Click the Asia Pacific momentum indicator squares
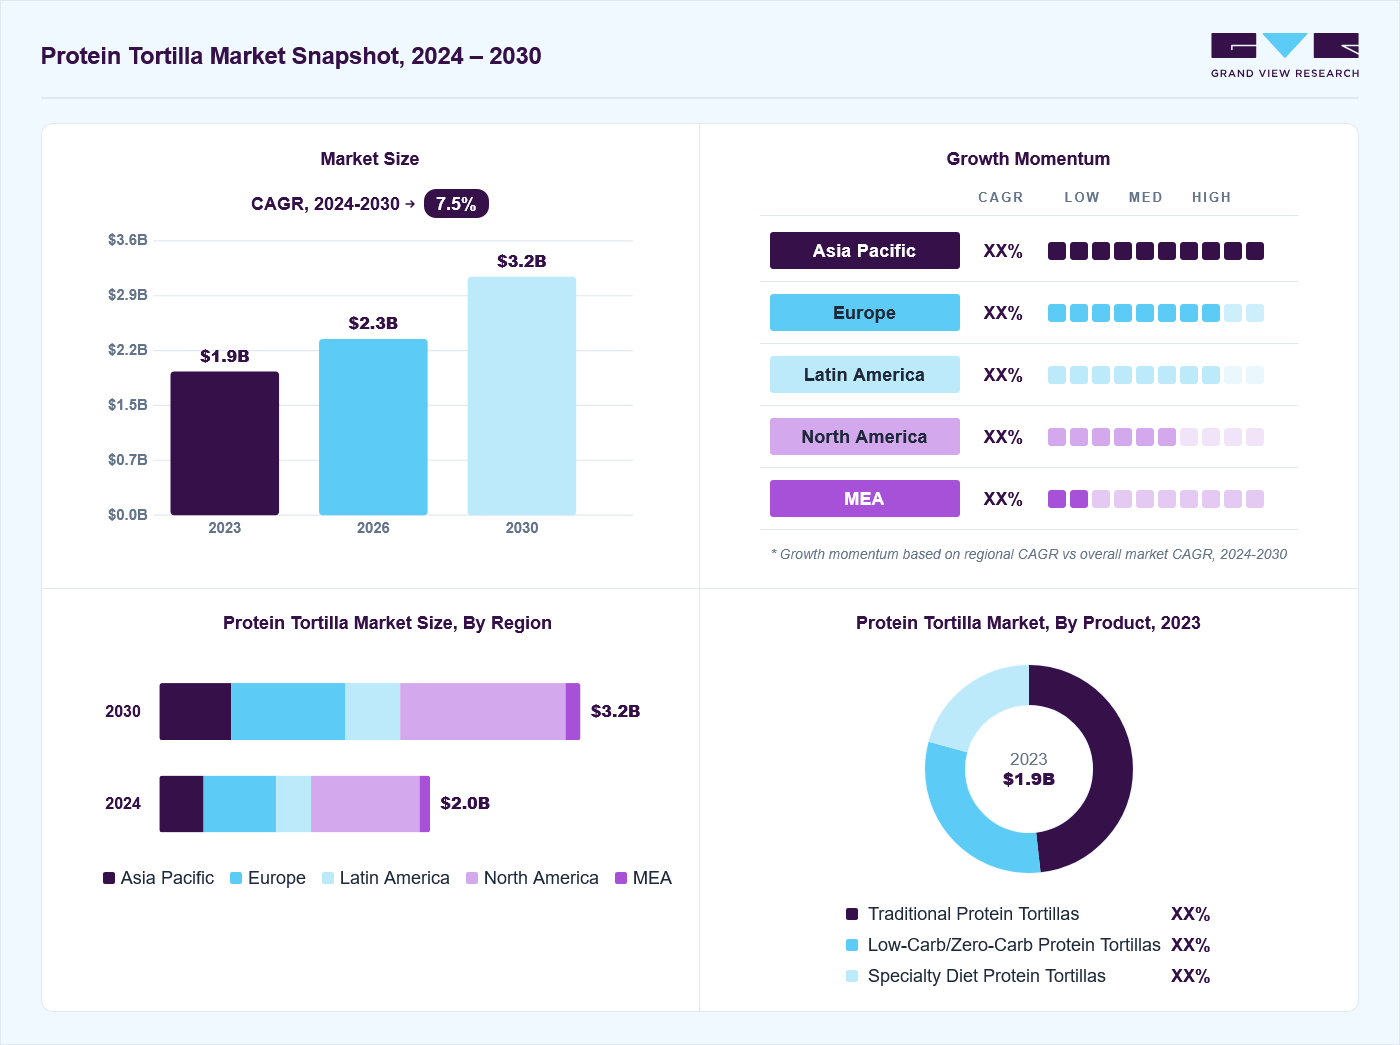Viewport: 1400px width, 1045px height. [1156, 251]
